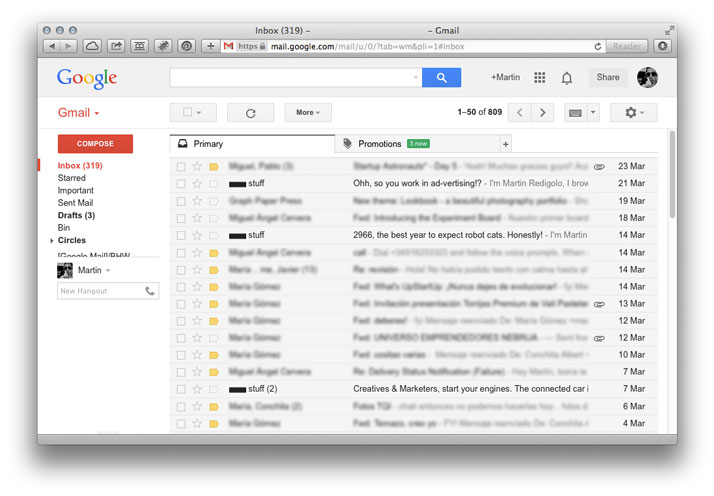
Task: Click the importance marker on the 'Ohh, so you work' email
Action: 214,184
